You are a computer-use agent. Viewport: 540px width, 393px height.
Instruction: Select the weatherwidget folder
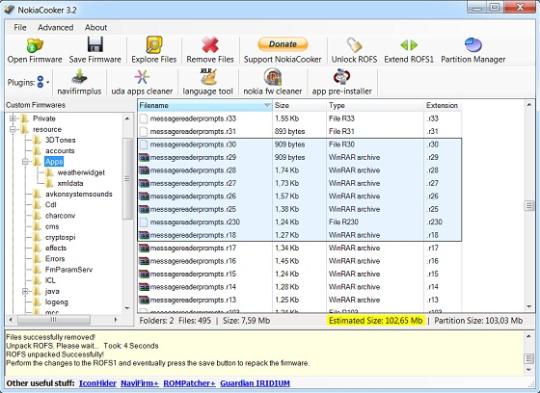(81, 173)
